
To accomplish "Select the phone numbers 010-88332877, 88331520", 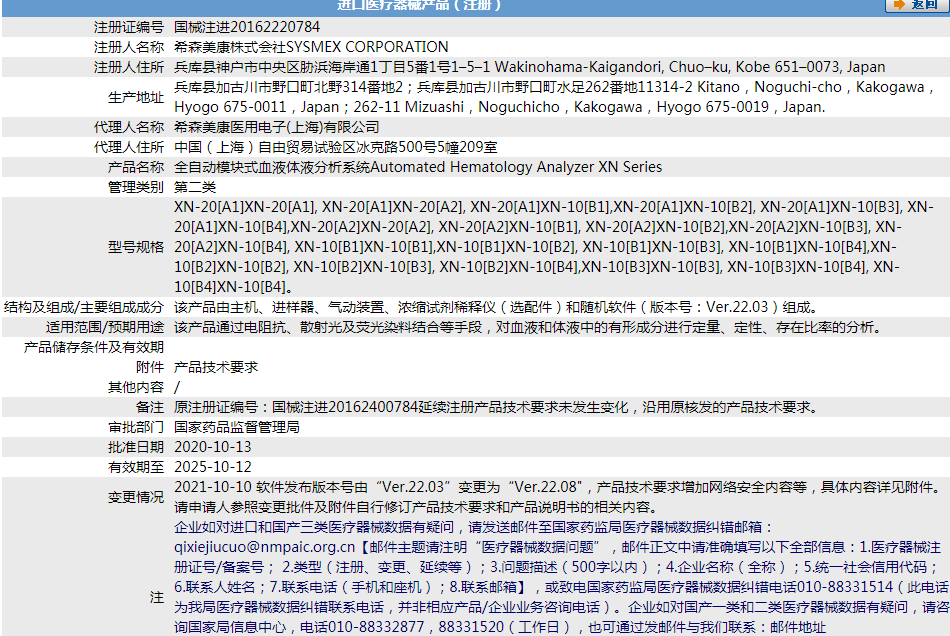I will [x=416, y=627].
